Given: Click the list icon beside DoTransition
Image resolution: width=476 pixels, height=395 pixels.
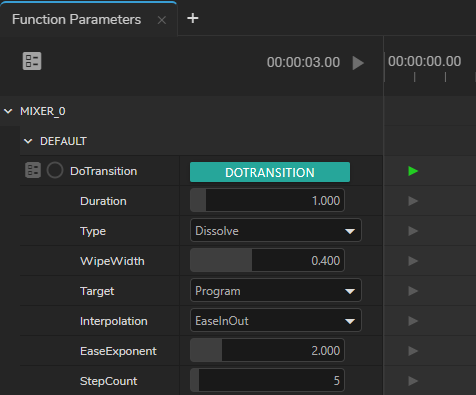Looking at the screenshot, I should pyautogui.click(x=33, y=170).
